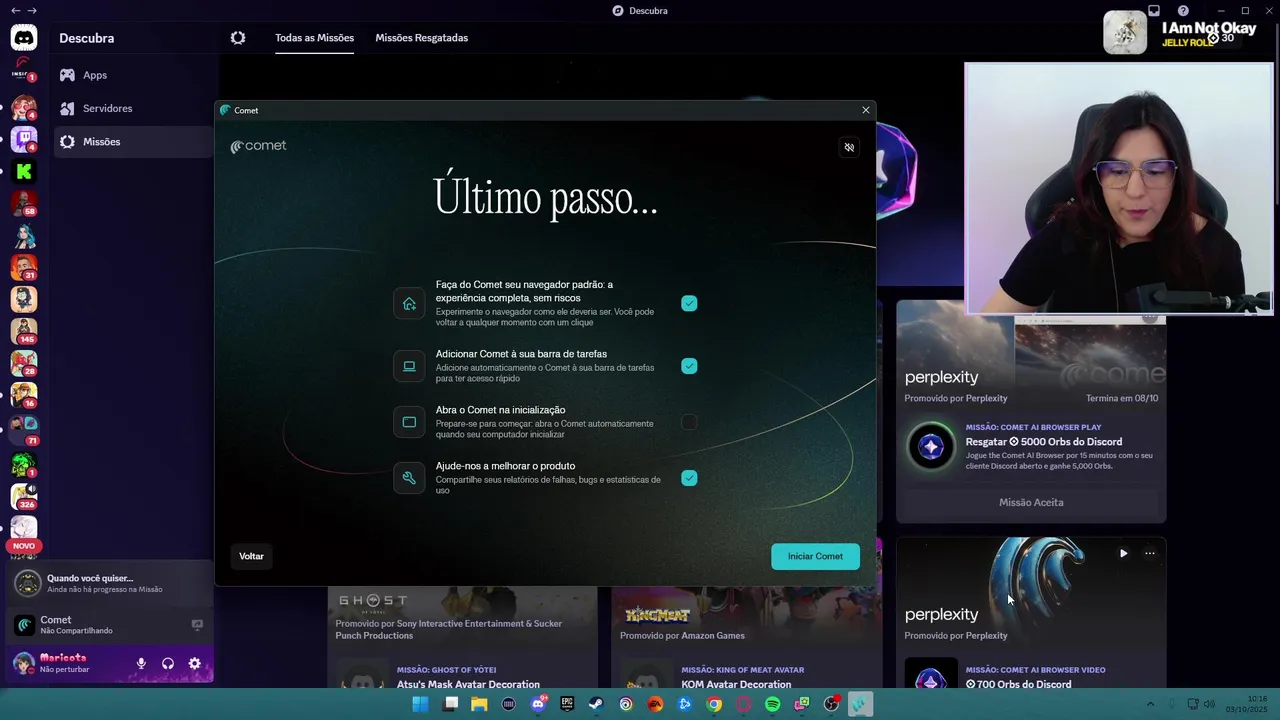This screenshot has width=1280, height=720.
Task: Toggle the sound mute icon in Comet installer
Action: pos(849,147)
